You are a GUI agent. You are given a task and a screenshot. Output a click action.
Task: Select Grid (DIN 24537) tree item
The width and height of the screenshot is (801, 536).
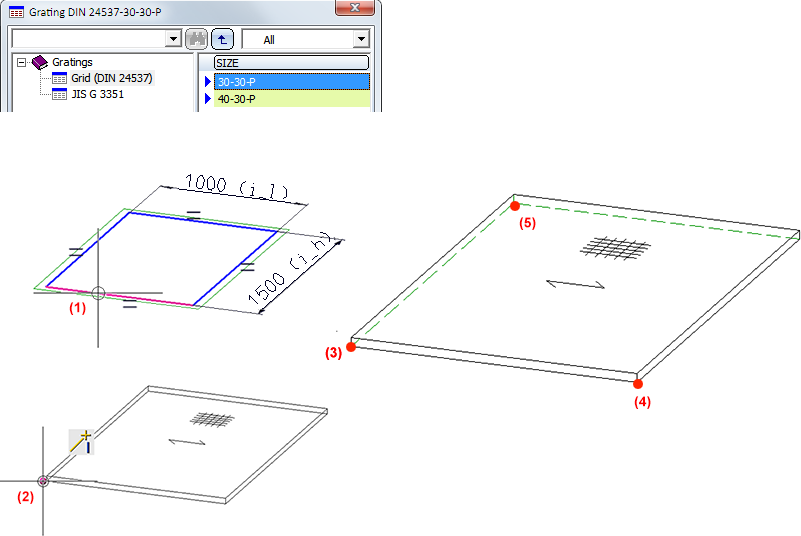click(x=111, y=78)
